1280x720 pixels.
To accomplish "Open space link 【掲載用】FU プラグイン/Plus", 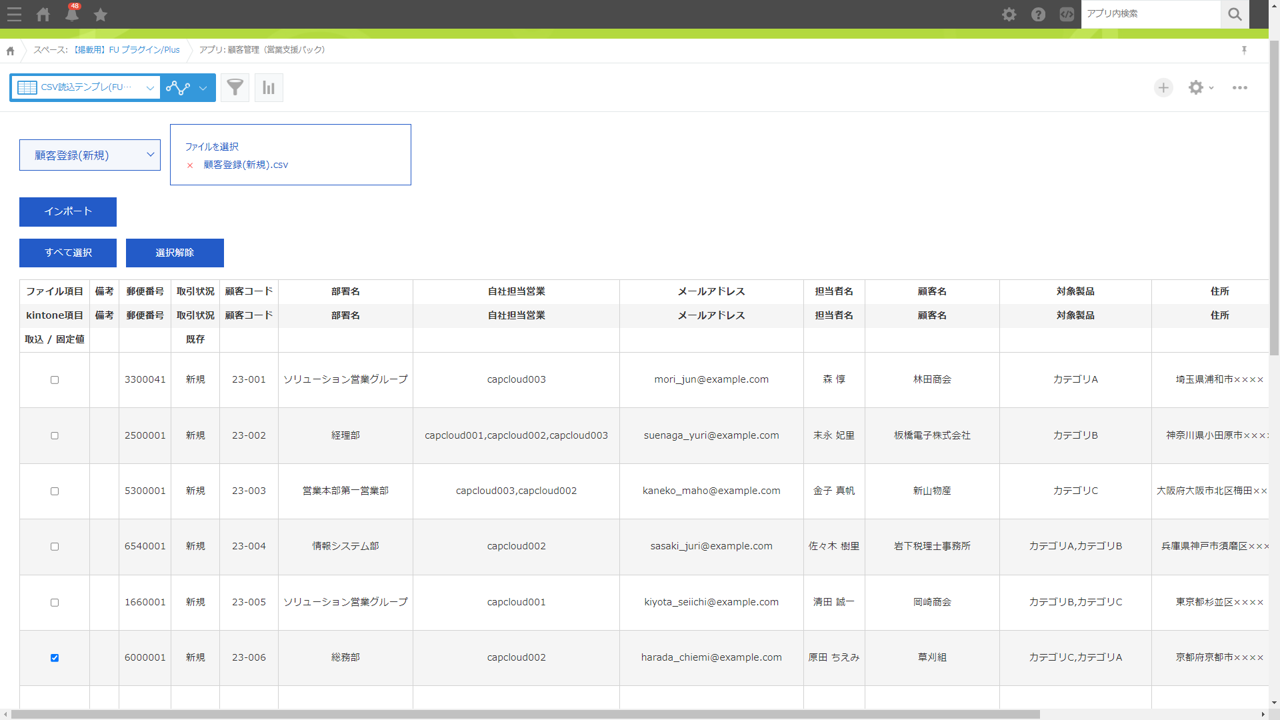I will [125, 50].
